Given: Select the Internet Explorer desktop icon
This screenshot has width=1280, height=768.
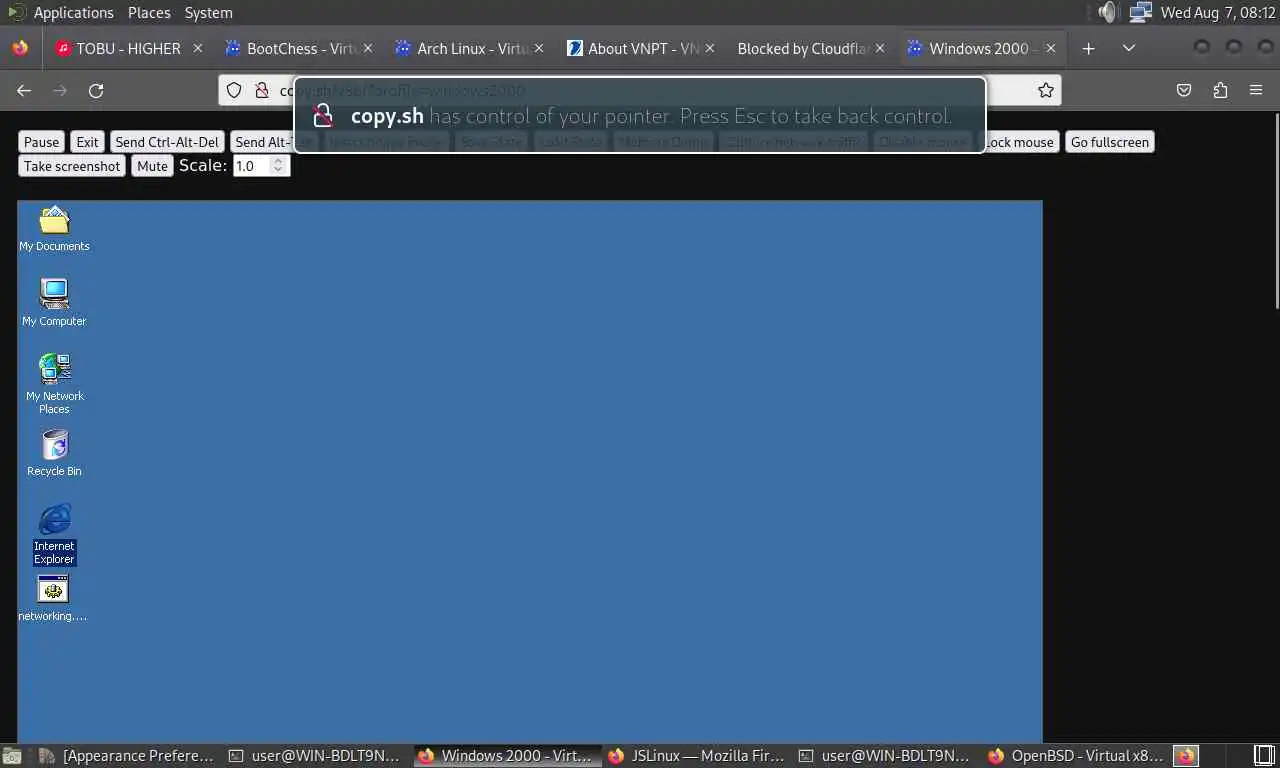Looking at the screenshot, I should (x=54, y=534).
